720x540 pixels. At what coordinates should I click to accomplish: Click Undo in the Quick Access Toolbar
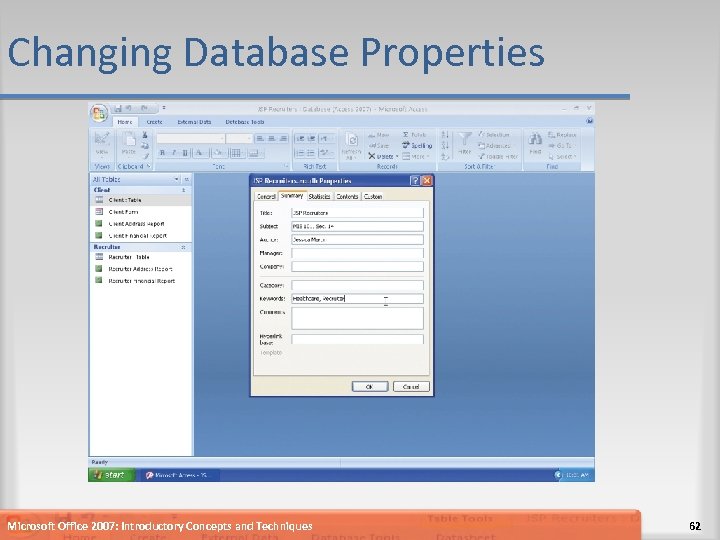point(129,108)
